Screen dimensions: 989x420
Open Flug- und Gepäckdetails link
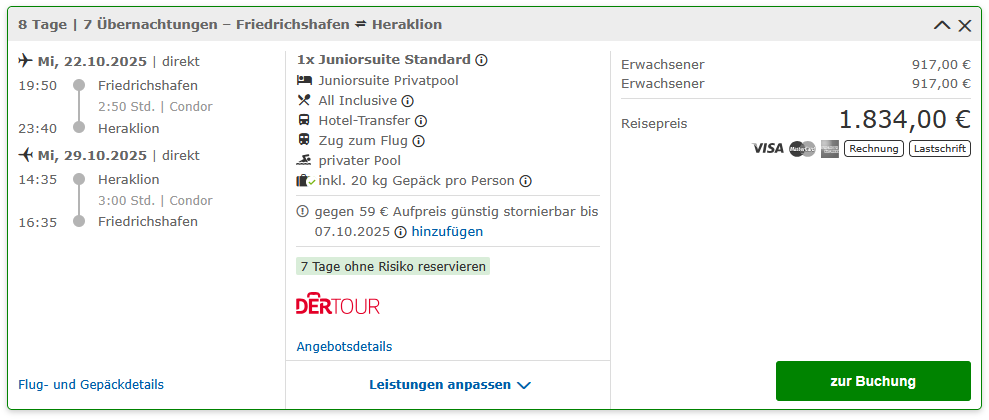coord(91,385)
